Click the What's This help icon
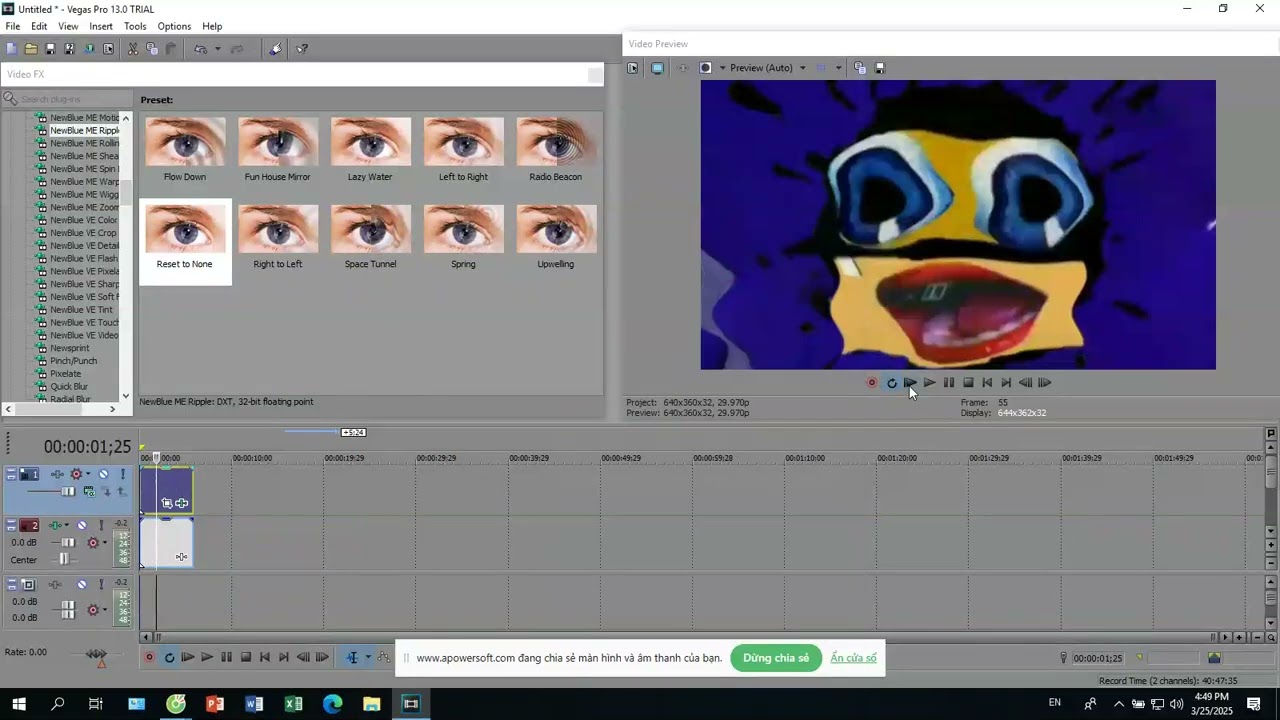 pyautogui.click(x=302, y=49)
